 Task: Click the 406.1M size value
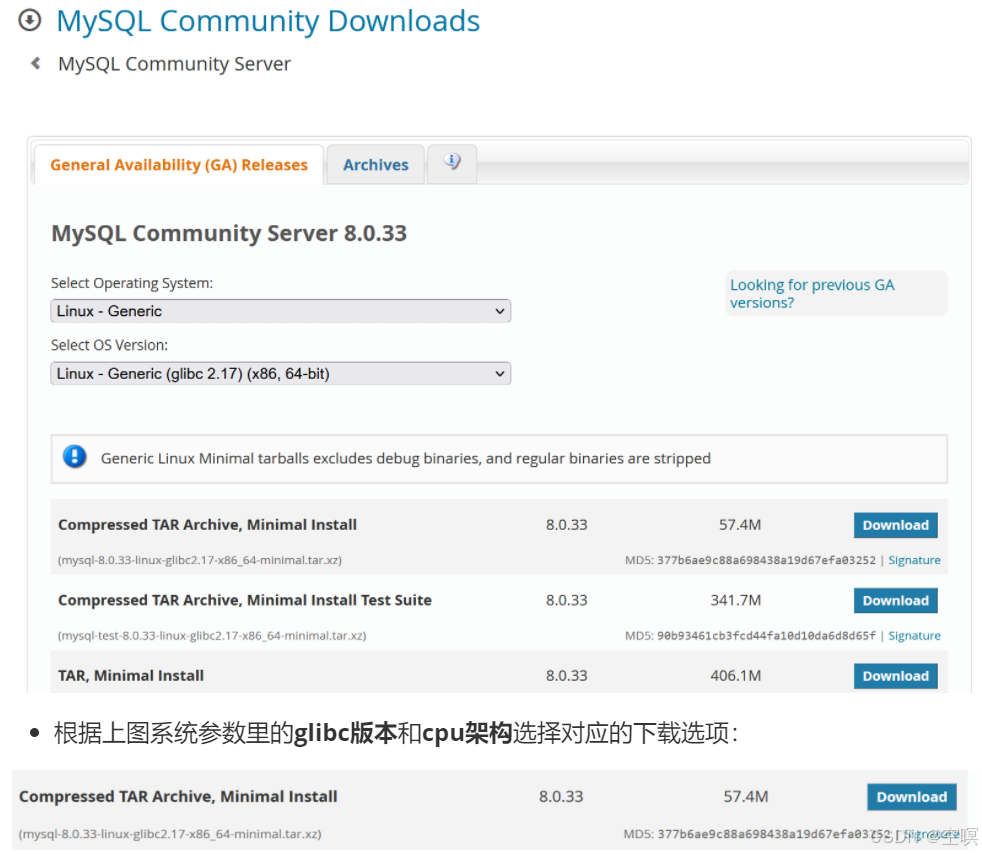(736, 676)
